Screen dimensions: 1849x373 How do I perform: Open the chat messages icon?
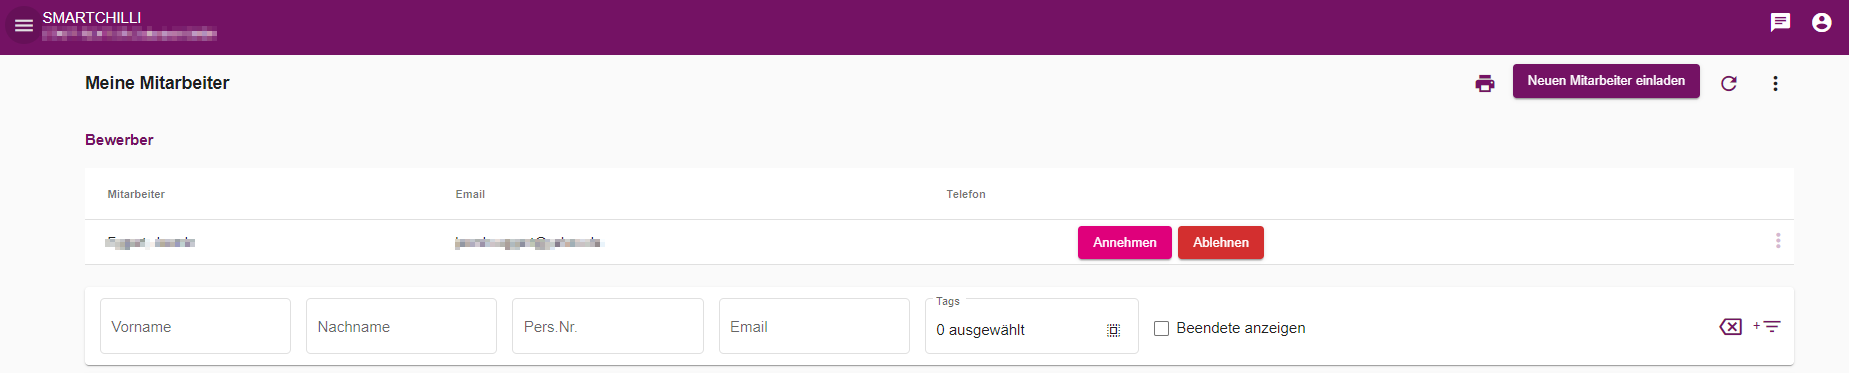point(1780,22)
